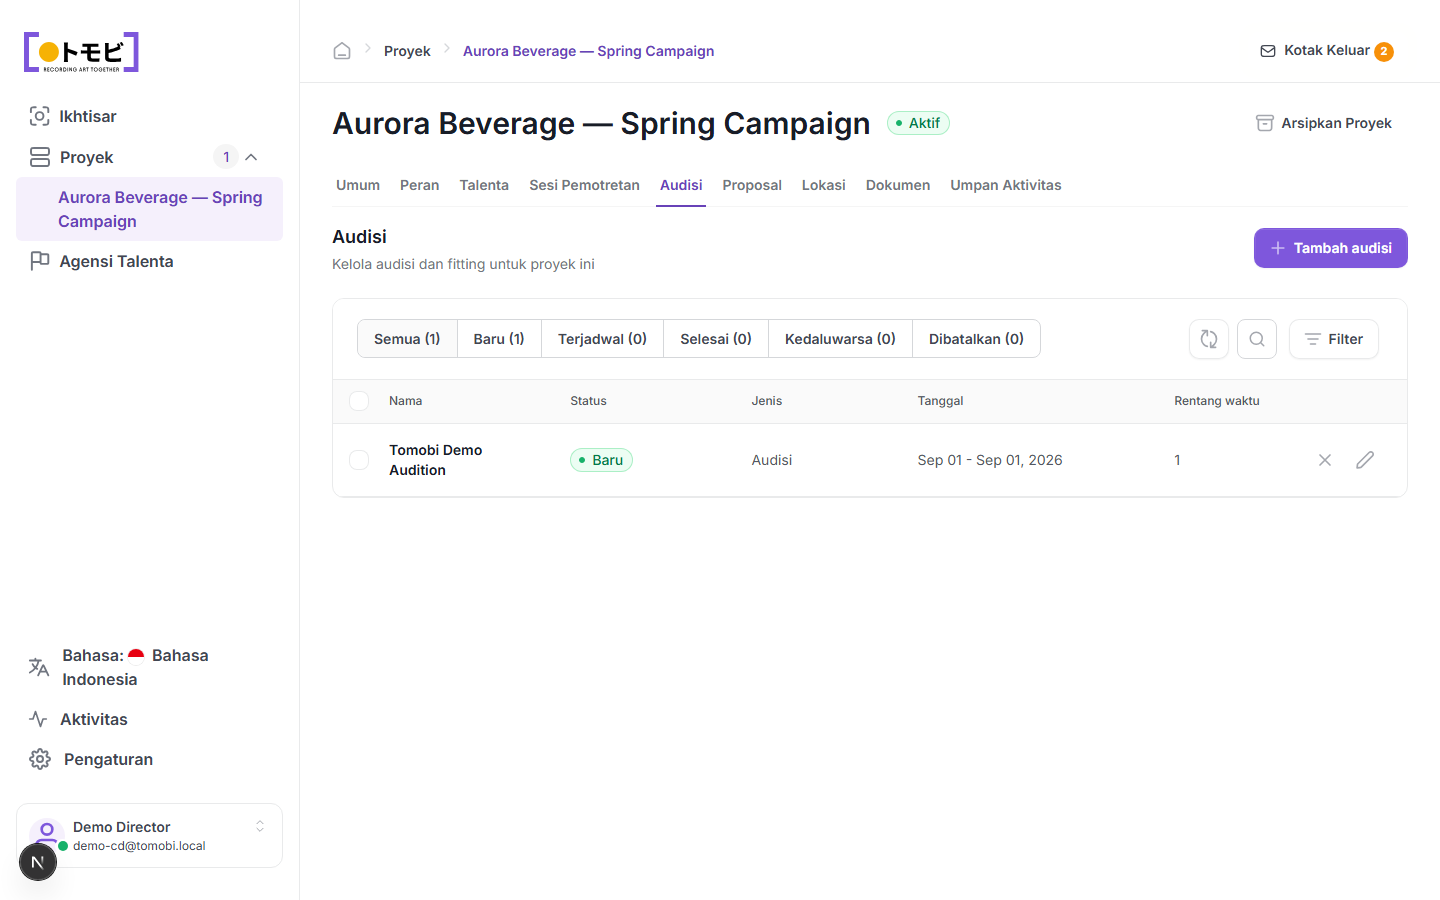1440x900 pixels.
Task: Click the Audisi type cell
Action: 772,460
